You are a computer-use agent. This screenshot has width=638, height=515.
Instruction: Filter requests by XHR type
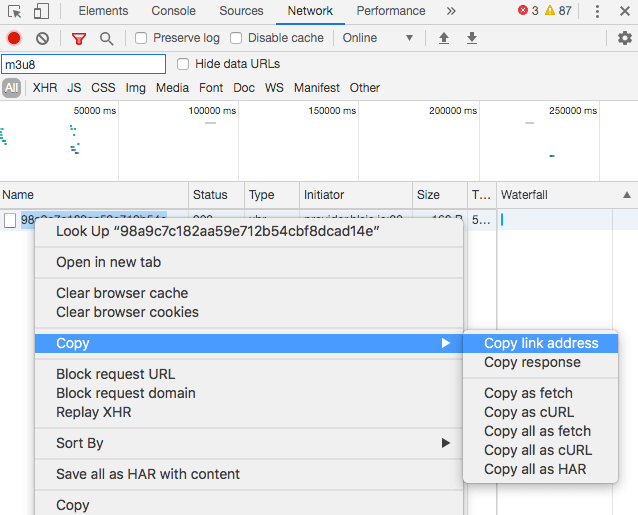point(45,88)
